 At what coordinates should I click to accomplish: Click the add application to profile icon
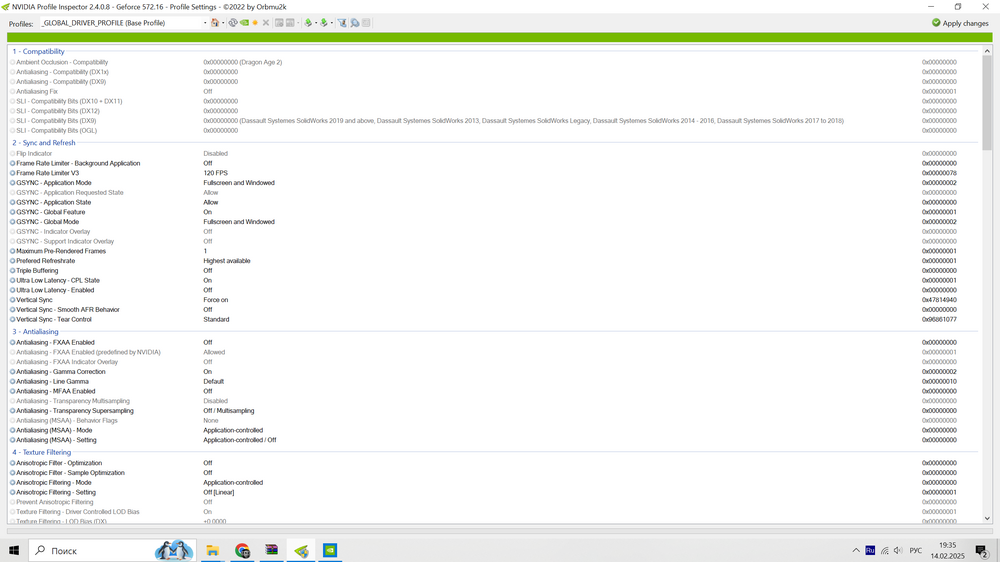click(279, 23)
